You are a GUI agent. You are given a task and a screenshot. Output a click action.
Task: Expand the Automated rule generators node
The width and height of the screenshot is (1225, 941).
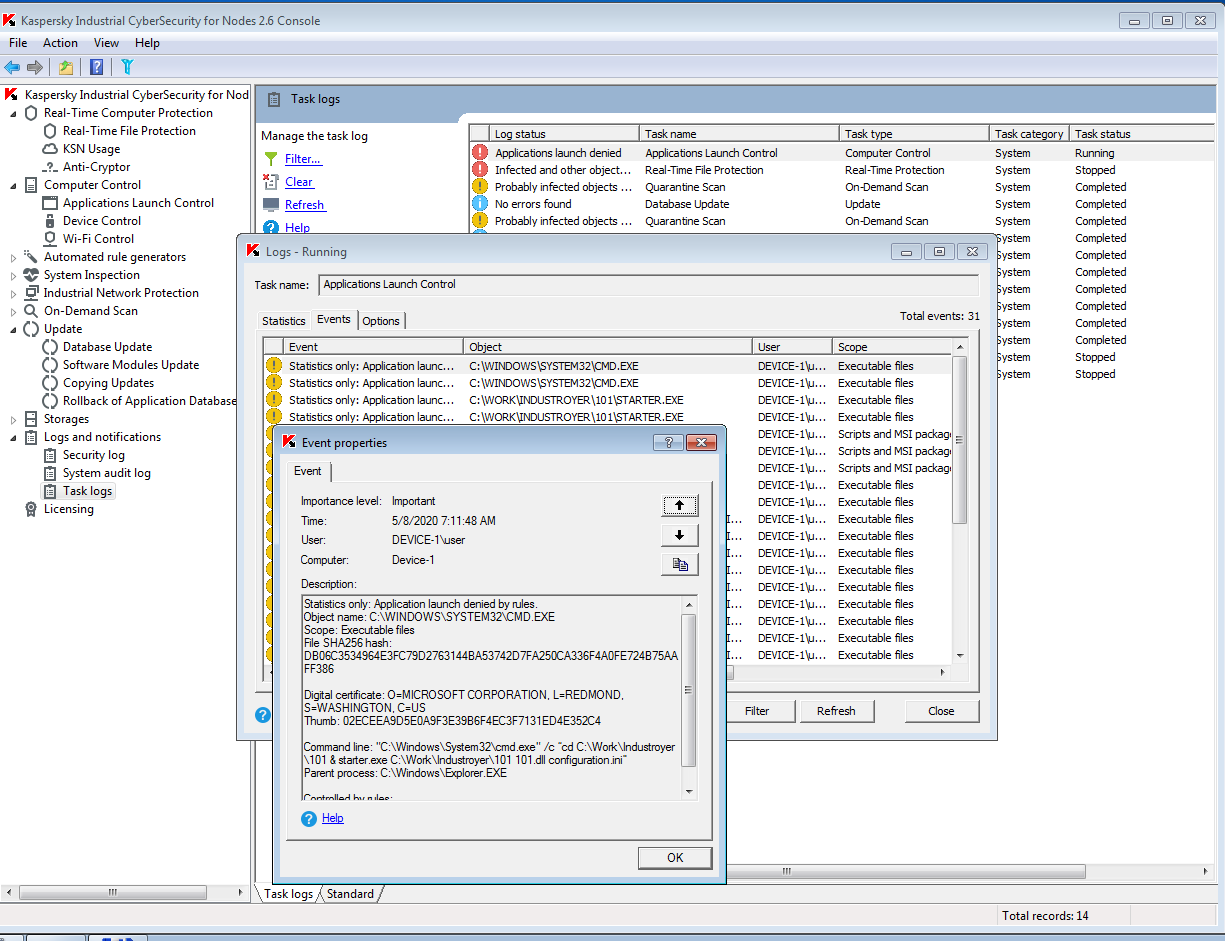[14, 257]
